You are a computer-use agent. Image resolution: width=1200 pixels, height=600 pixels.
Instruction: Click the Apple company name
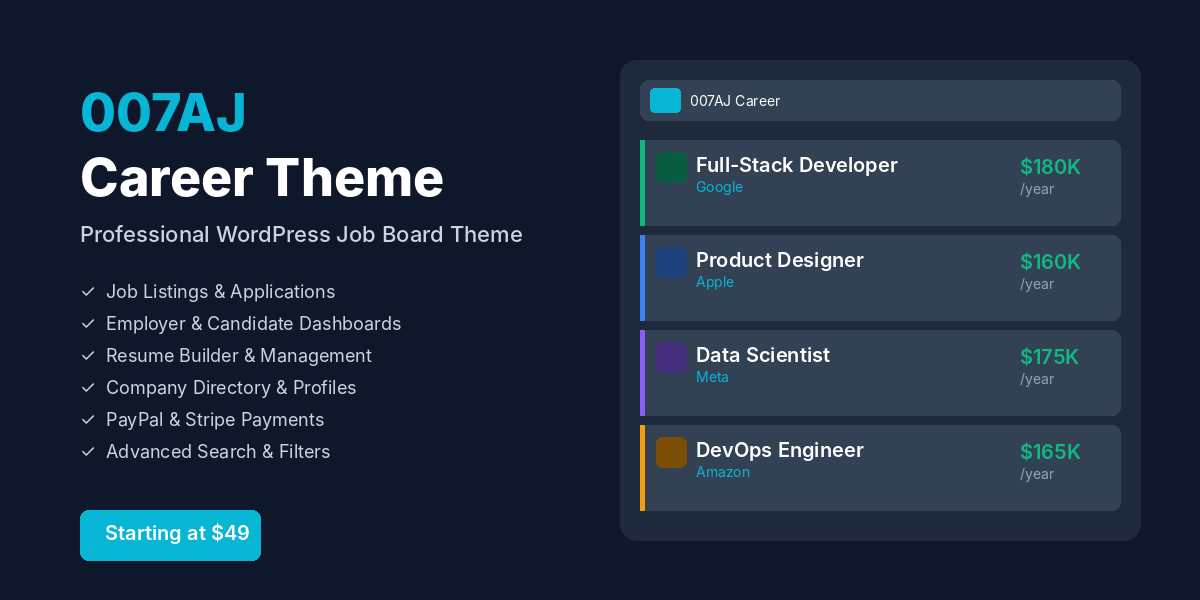coord(715,282)
